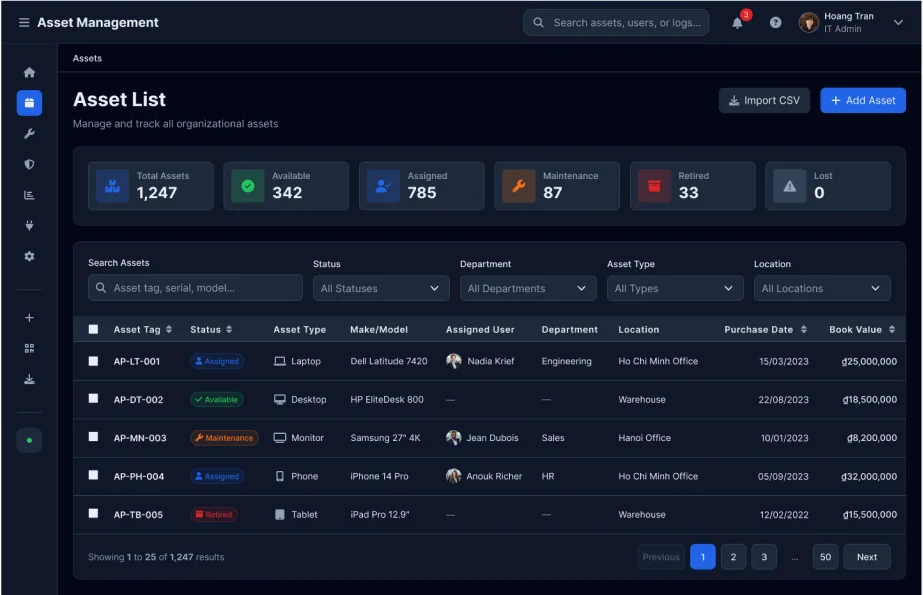Click the Assigned user card icon
923x595 pixels.
tap(383, 186)
